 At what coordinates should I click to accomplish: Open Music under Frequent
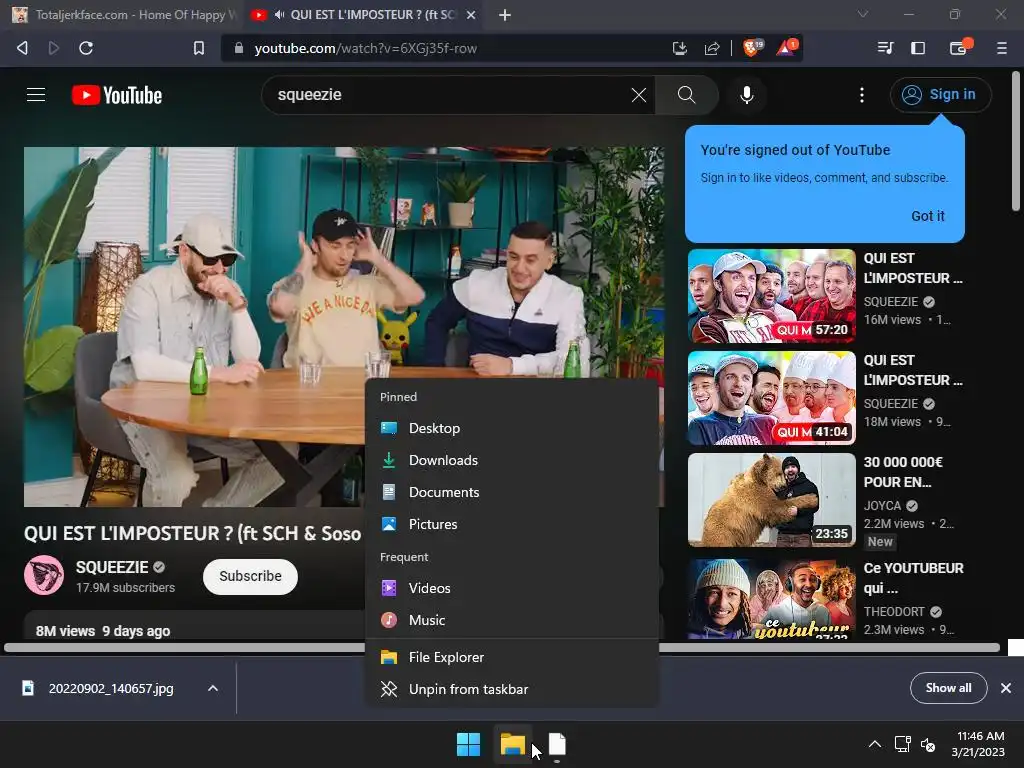tap(511, 620)
